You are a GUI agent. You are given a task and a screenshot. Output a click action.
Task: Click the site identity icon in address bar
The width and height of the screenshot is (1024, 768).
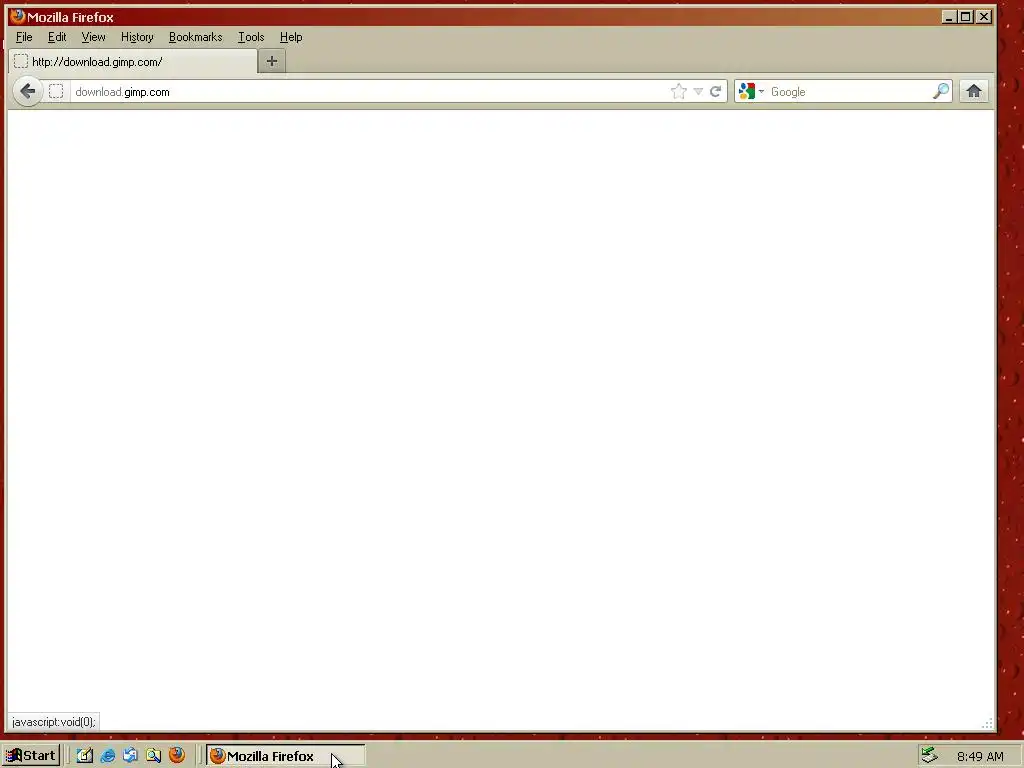(56, 91)
